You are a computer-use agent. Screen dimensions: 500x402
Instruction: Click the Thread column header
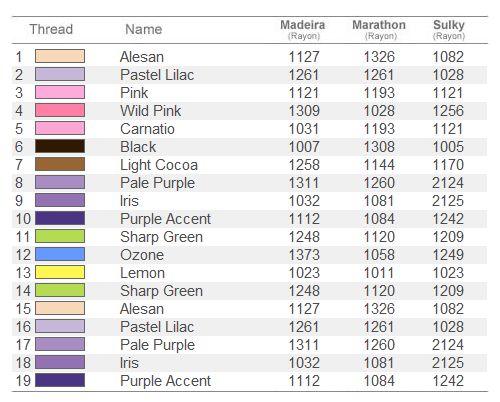(51, 29)
